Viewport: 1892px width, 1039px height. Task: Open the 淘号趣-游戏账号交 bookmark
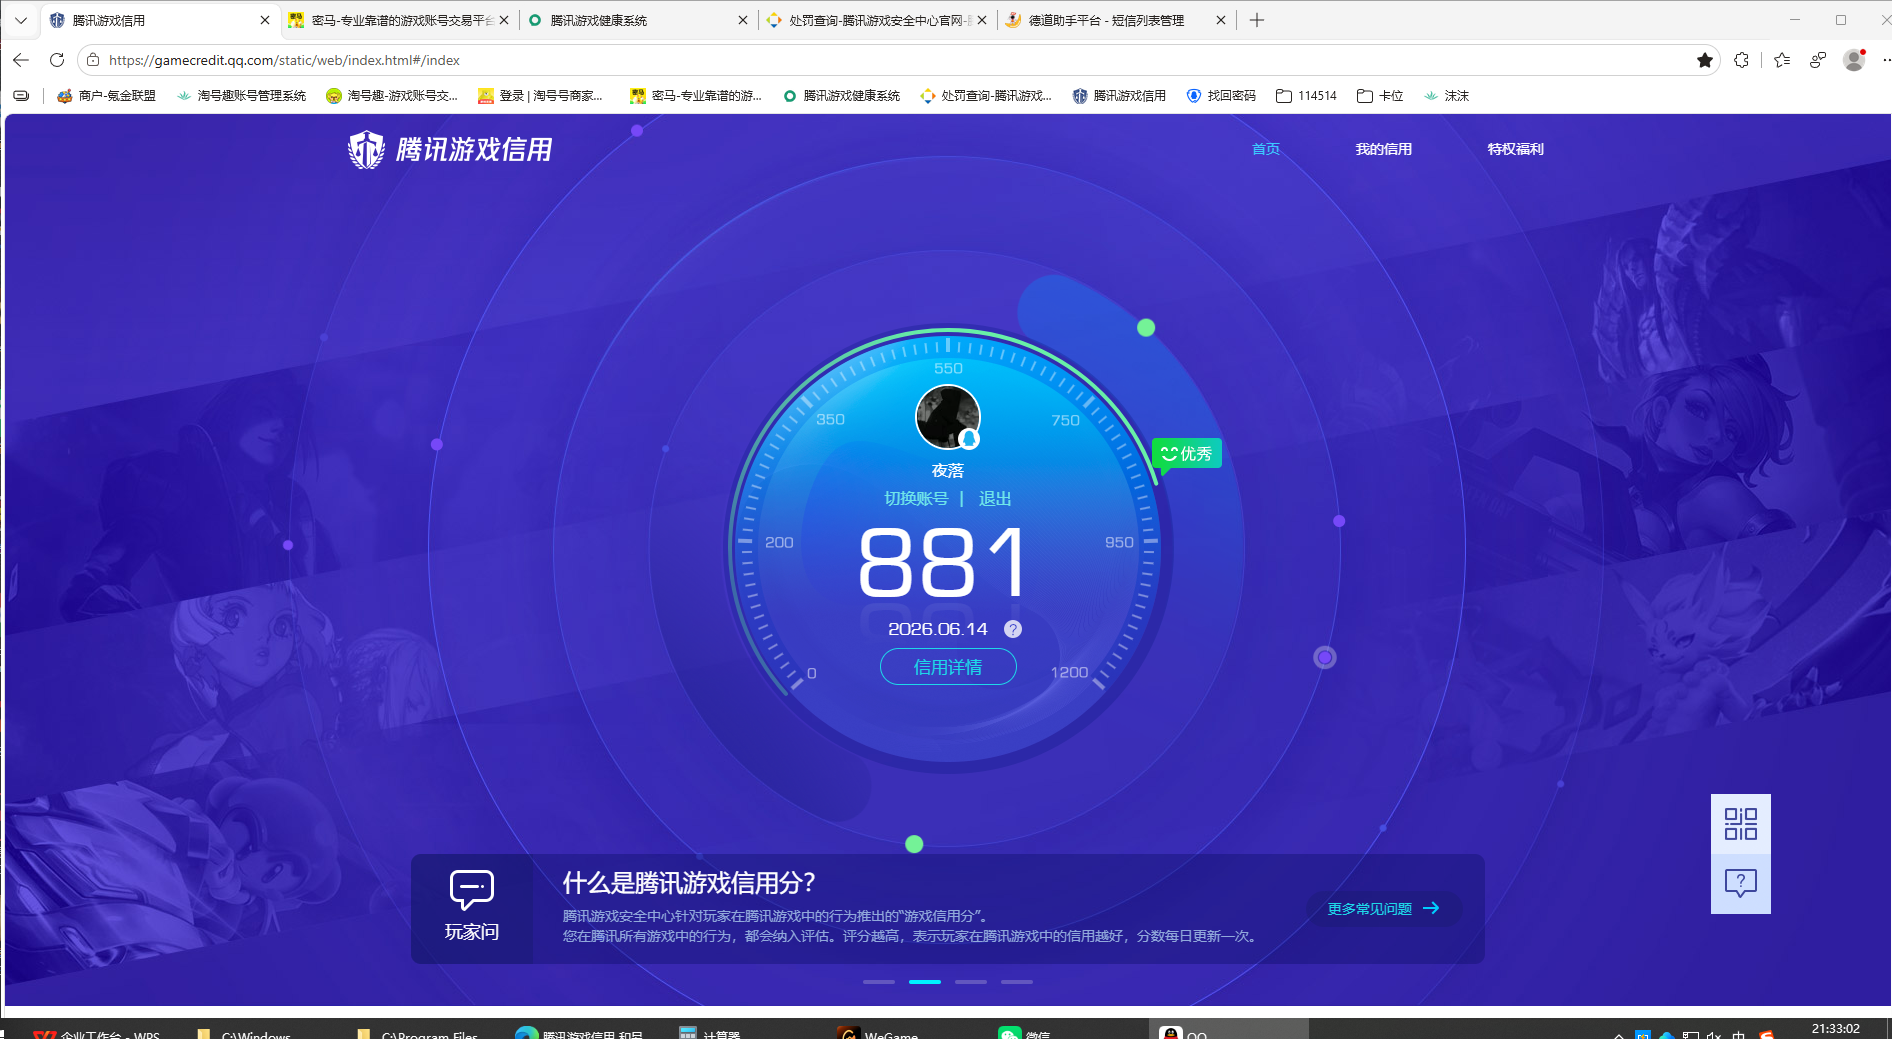[x=392, y=96]
